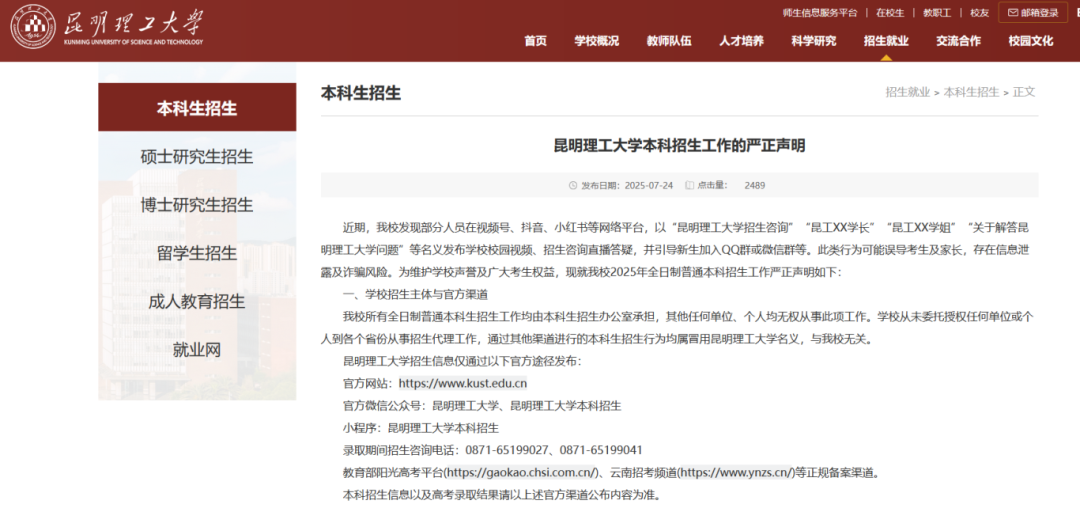Expand the 科学研究 menu
Screen dimensions: 1080x508
[x=813, y=41]
